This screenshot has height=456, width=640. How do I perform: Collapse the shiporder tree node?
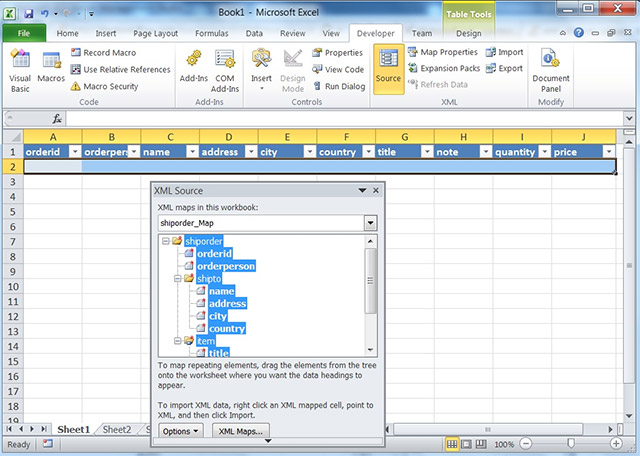coord(166,241)
